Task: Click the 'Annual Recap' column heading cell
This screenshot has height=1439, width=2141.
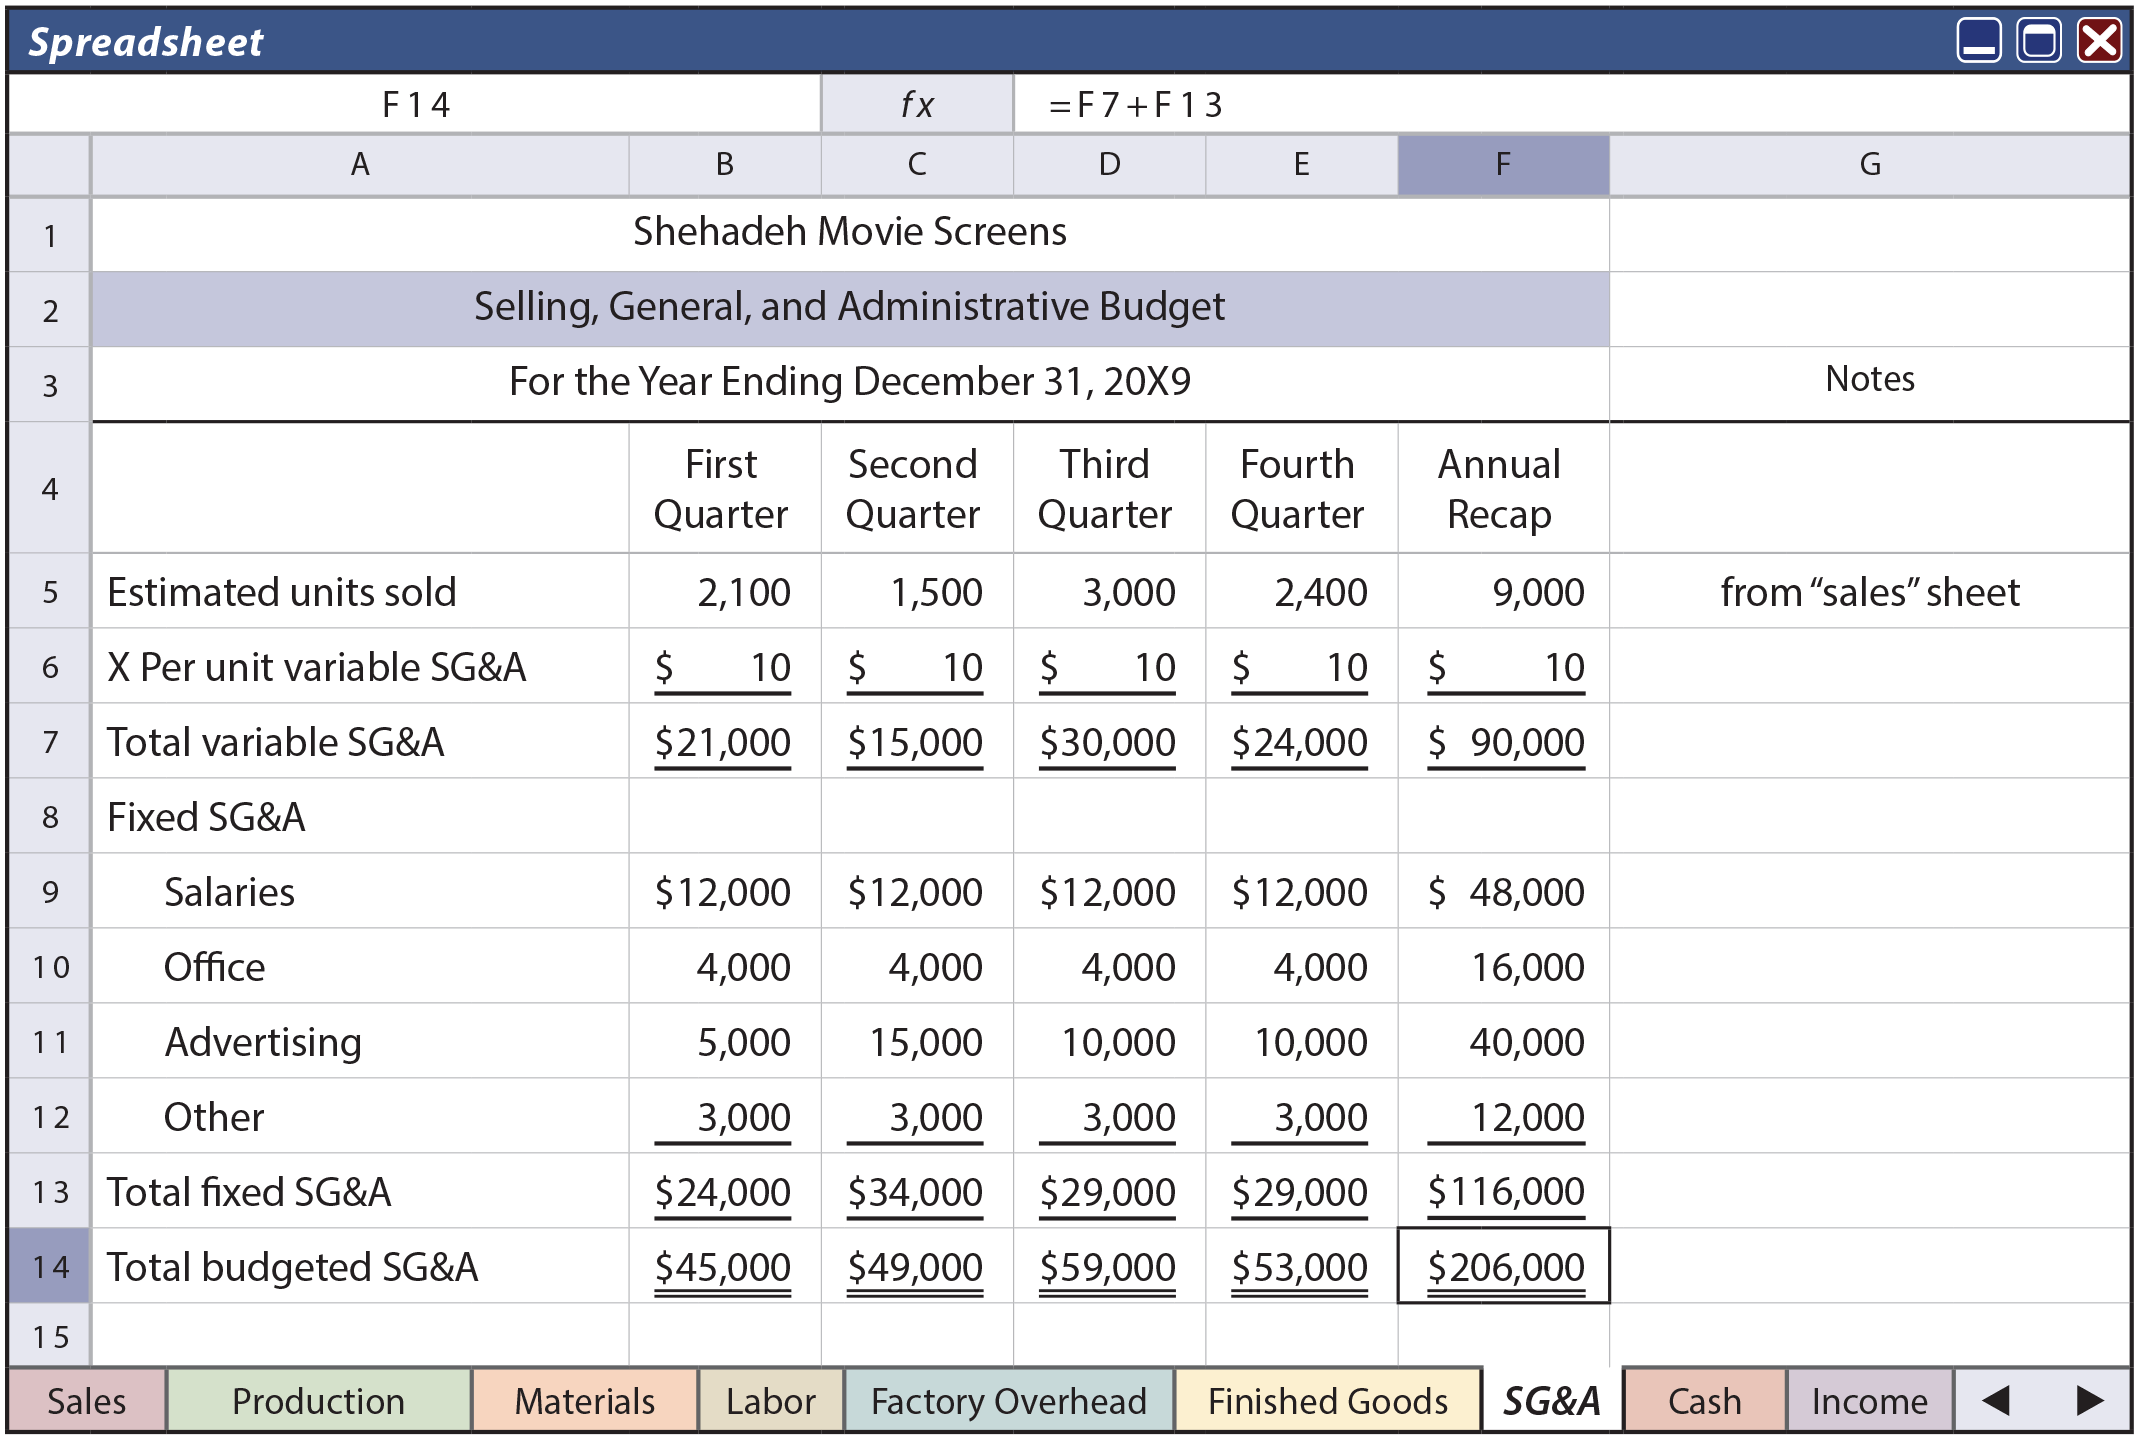Action: tap(1503, 488)
